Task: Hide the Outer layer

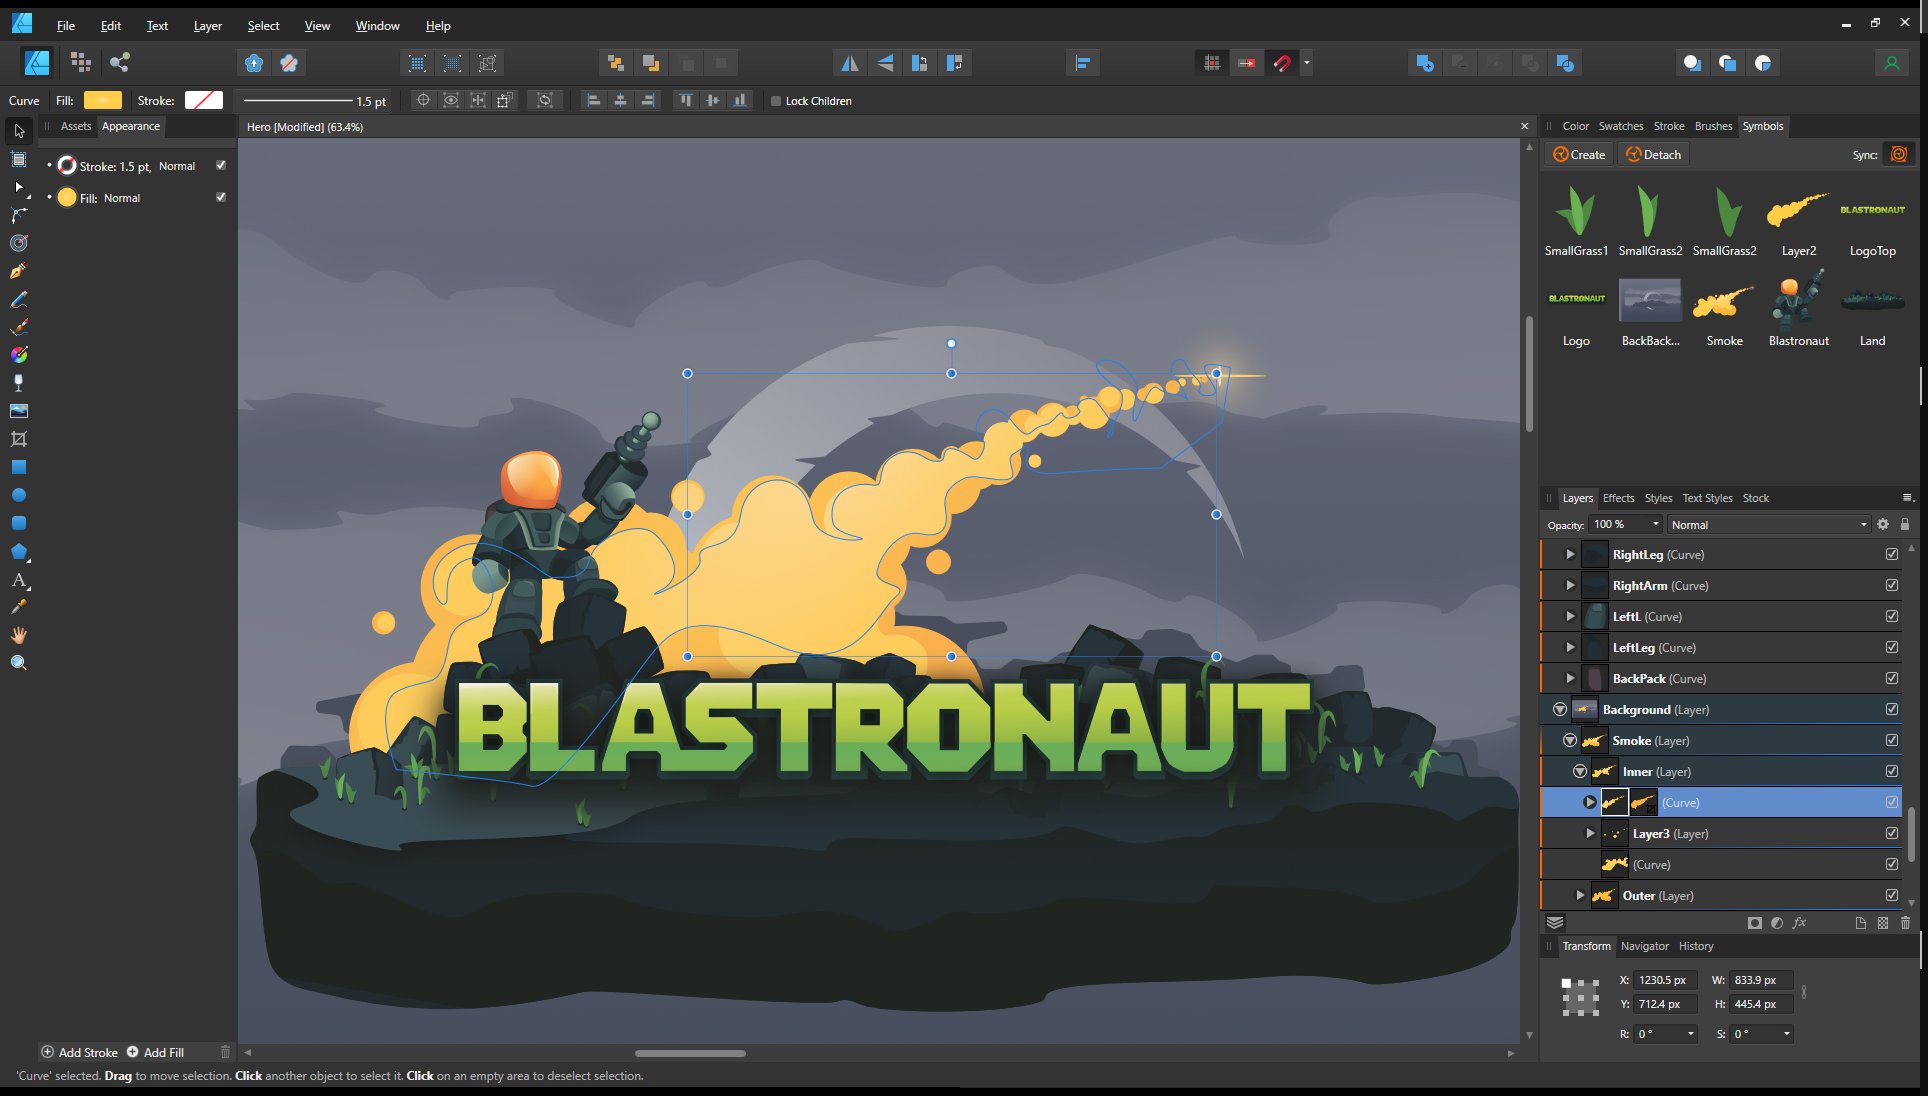Action: [x=1892, y=895]
